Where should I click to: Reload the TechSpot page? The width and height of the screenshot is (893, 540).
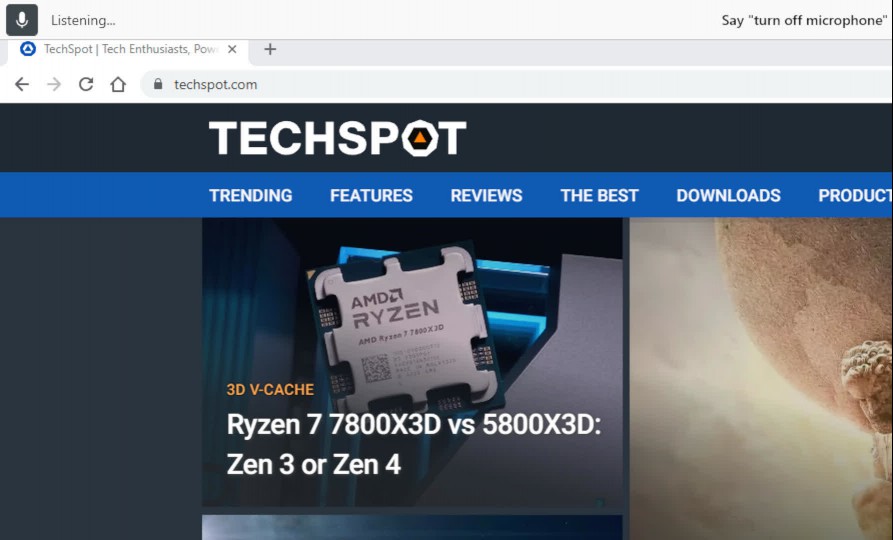click(x=86, y=84)
